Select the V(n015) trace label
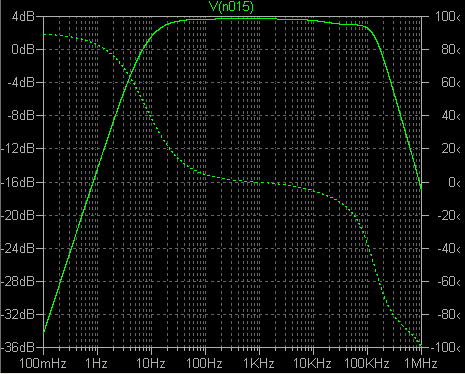The height and width of the screenshot is (374, 465). (231, 6)
